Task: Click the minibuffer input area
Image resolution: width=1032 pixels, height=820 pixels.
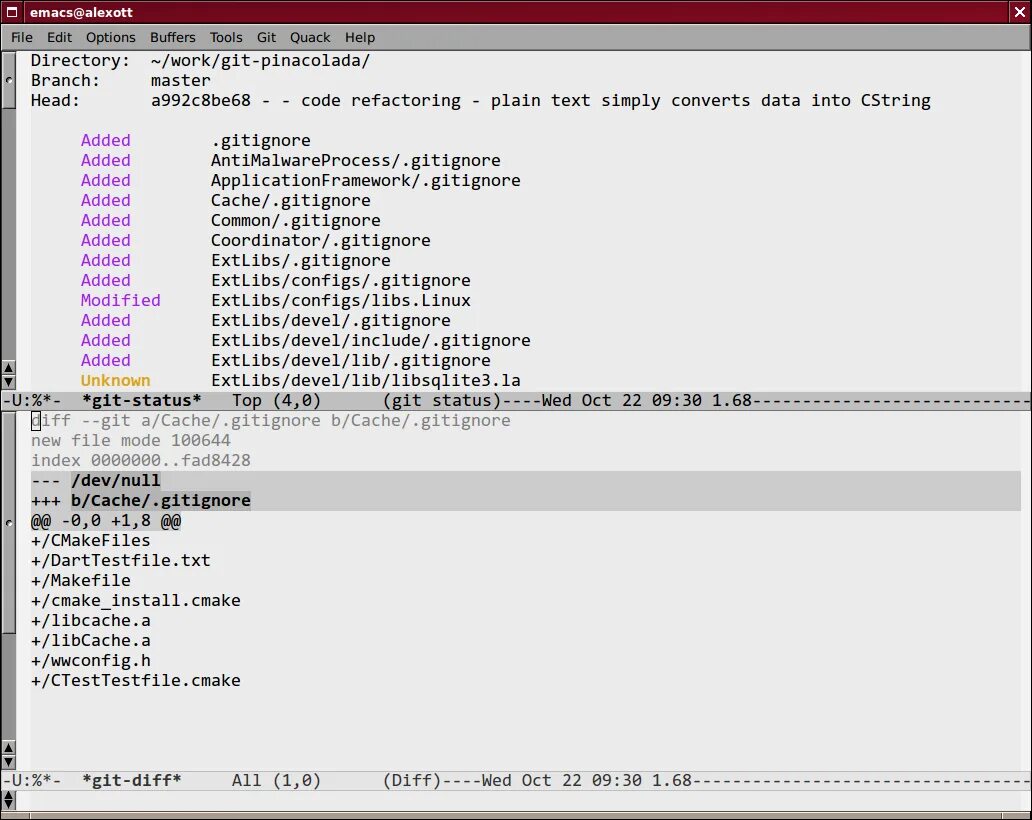Action: point(523,801)
